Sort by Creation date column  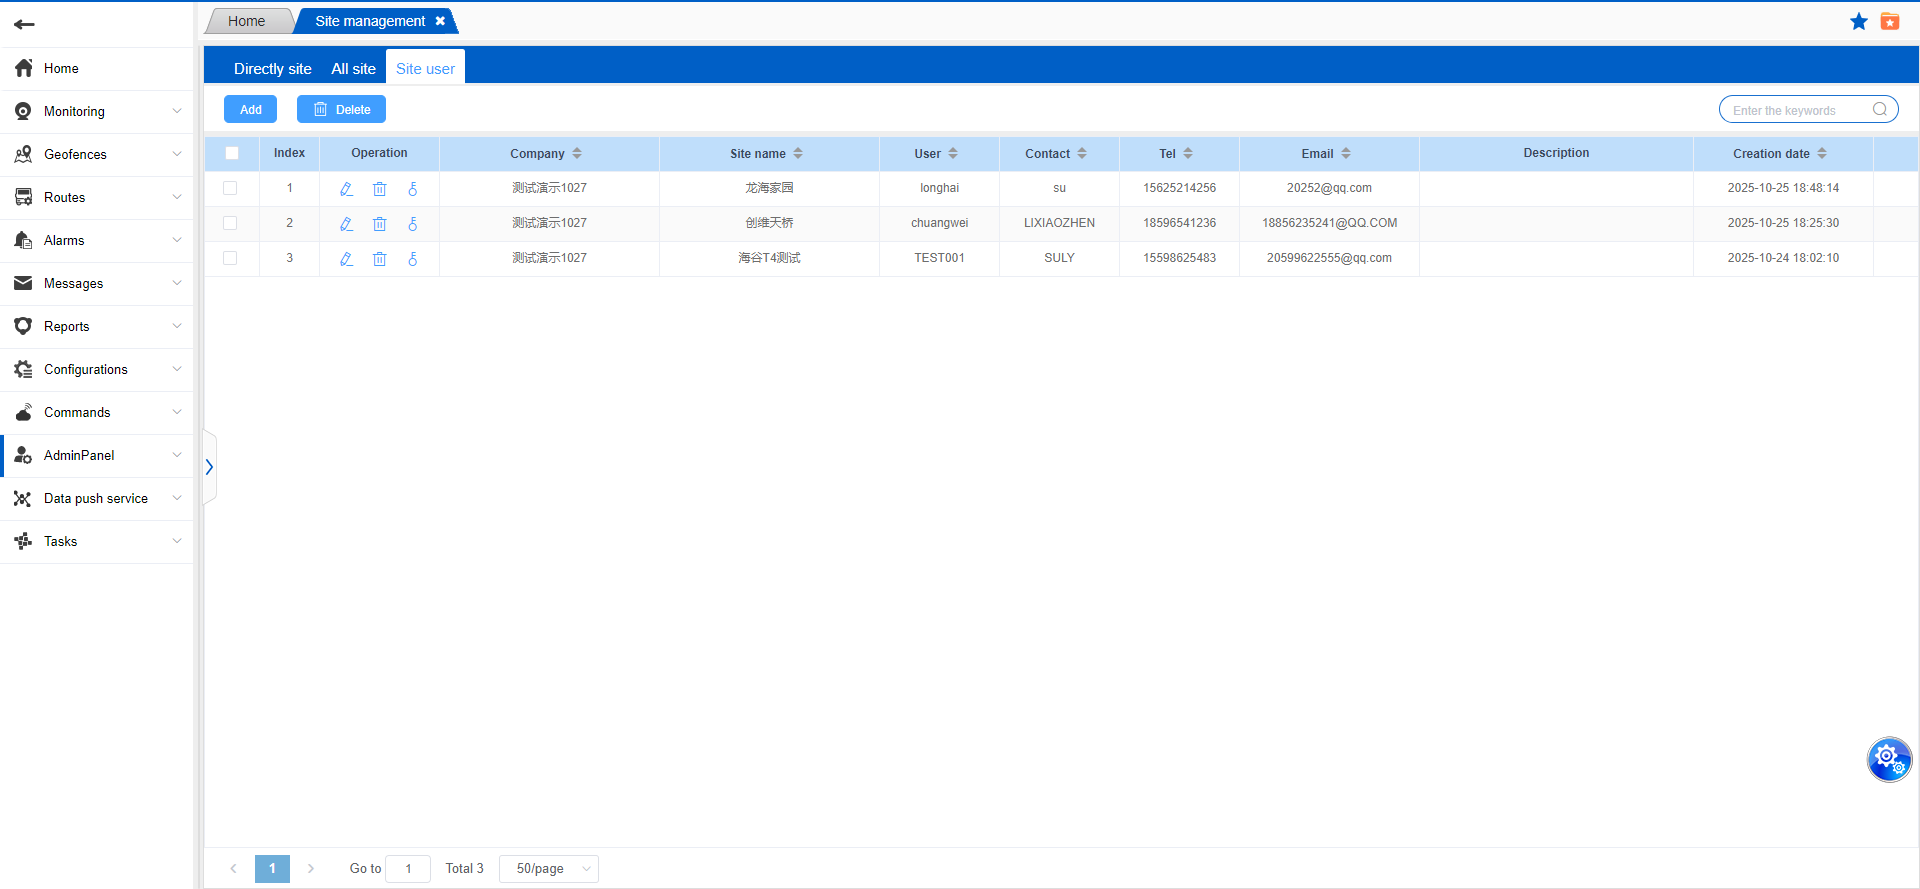[1822, 153]
